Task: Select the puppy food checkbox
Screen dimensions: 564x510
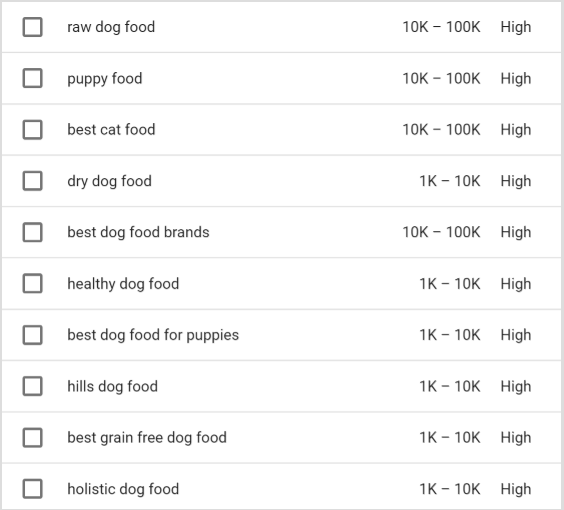Action: coord(33,78)
